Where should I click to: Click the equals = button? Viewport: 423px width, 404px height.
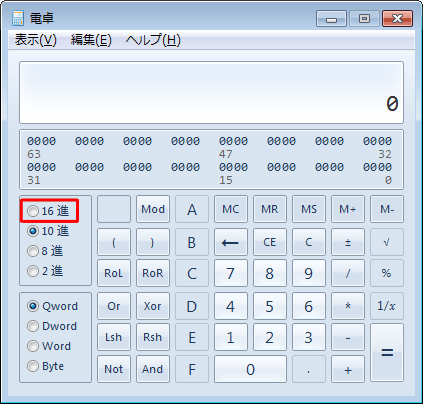pyautogui.click(x=387, y=353)
